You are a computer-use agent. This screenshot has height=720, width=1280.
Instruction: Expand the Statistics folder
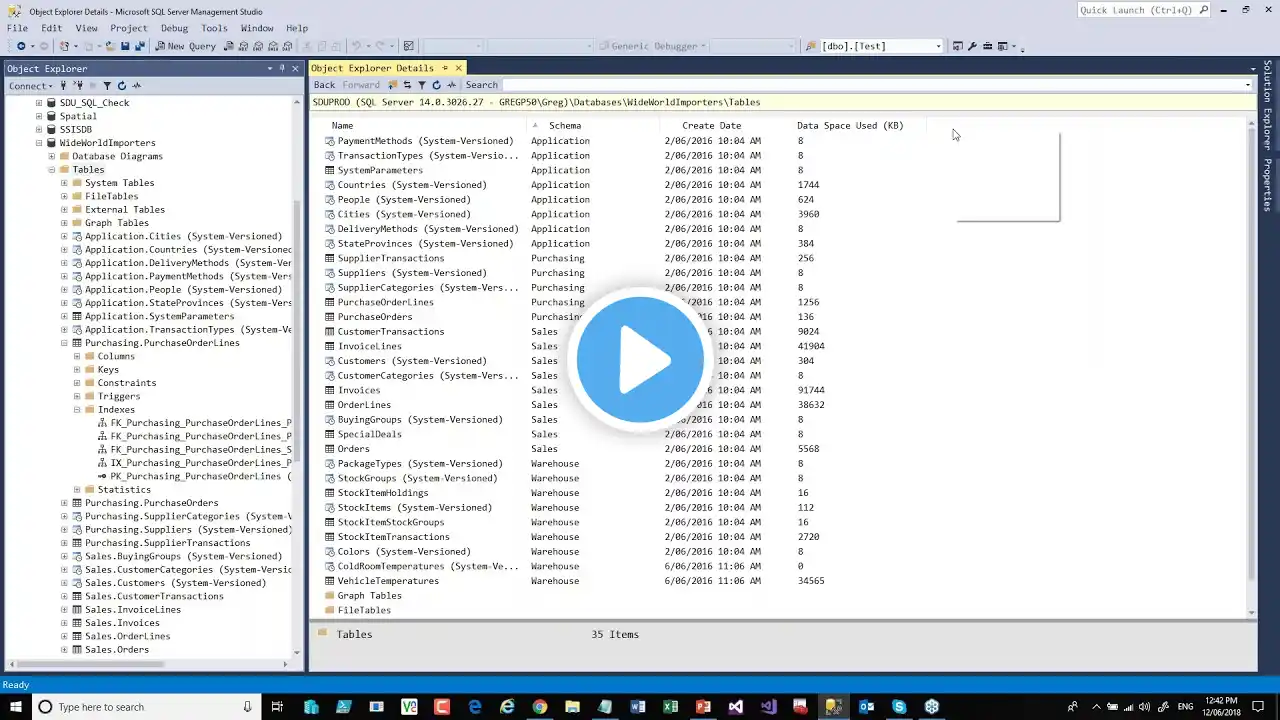pyautogui.click(x=77, y=490)
